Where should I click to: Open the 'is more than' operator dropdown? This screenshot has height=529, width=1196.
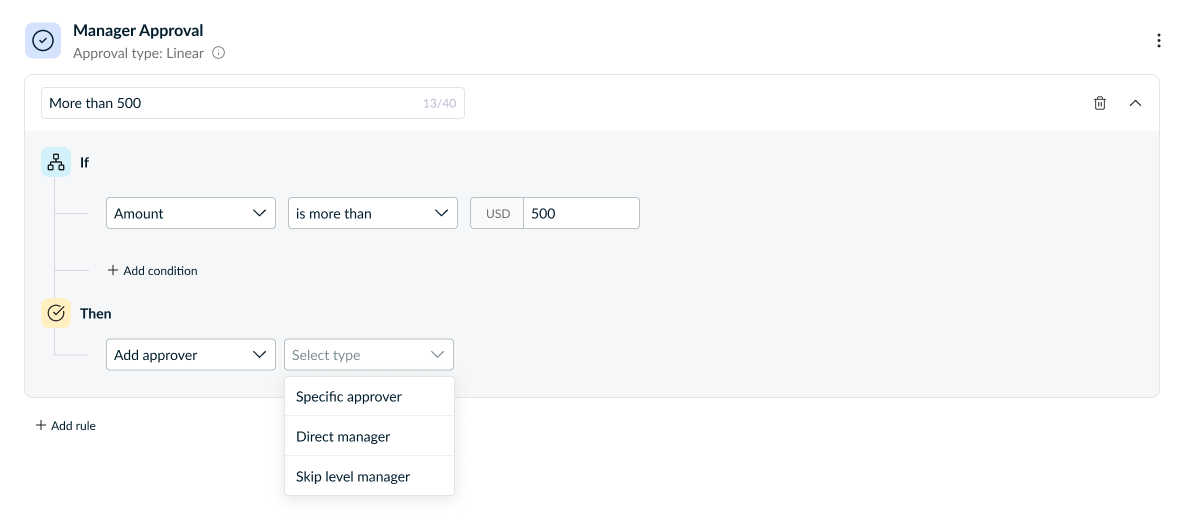pyautogui.click(x=372, y=213)
